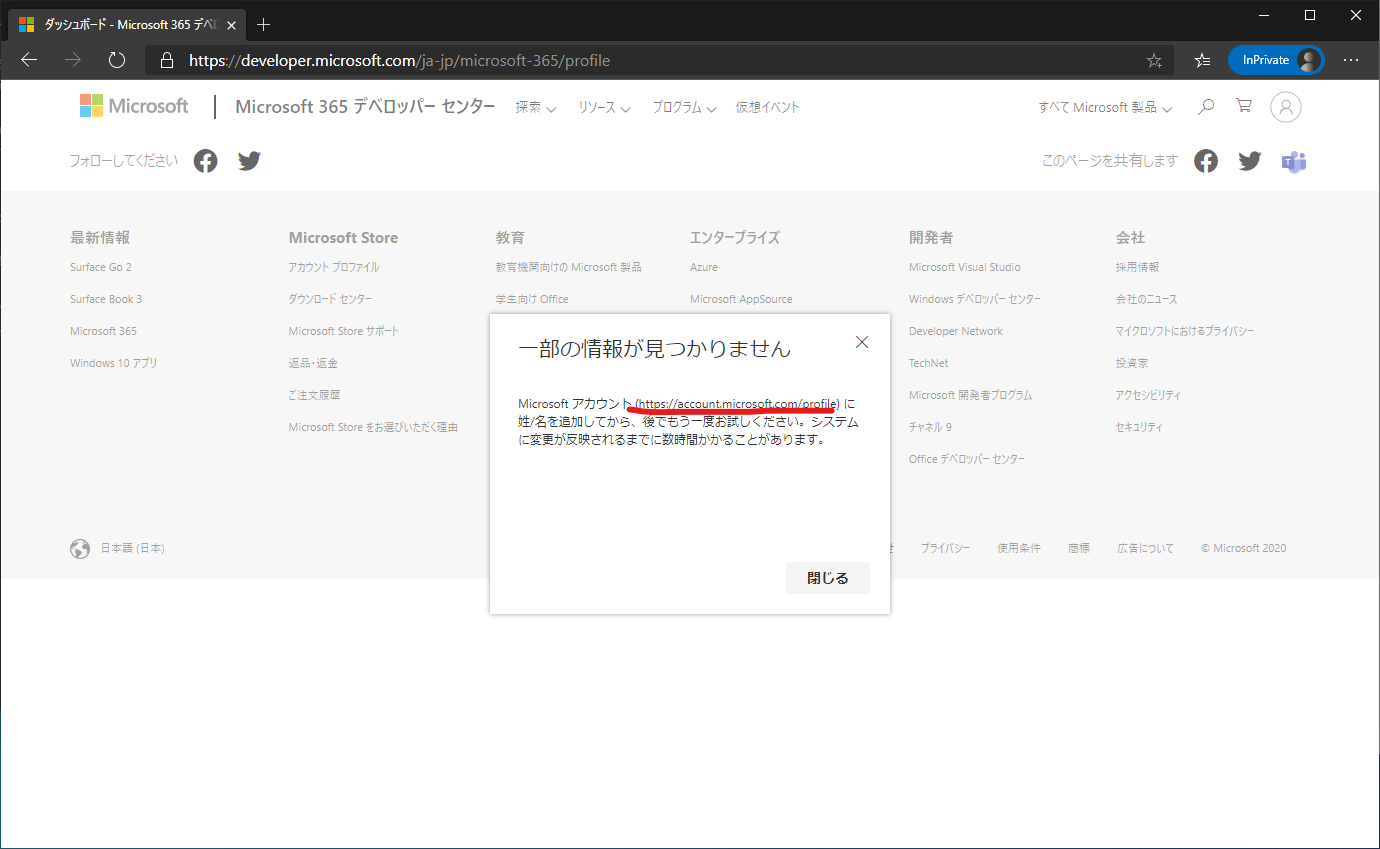This screenshot has height=849, width=1380.
Task: Share this page on Facebook
Action: [1206, 161]
